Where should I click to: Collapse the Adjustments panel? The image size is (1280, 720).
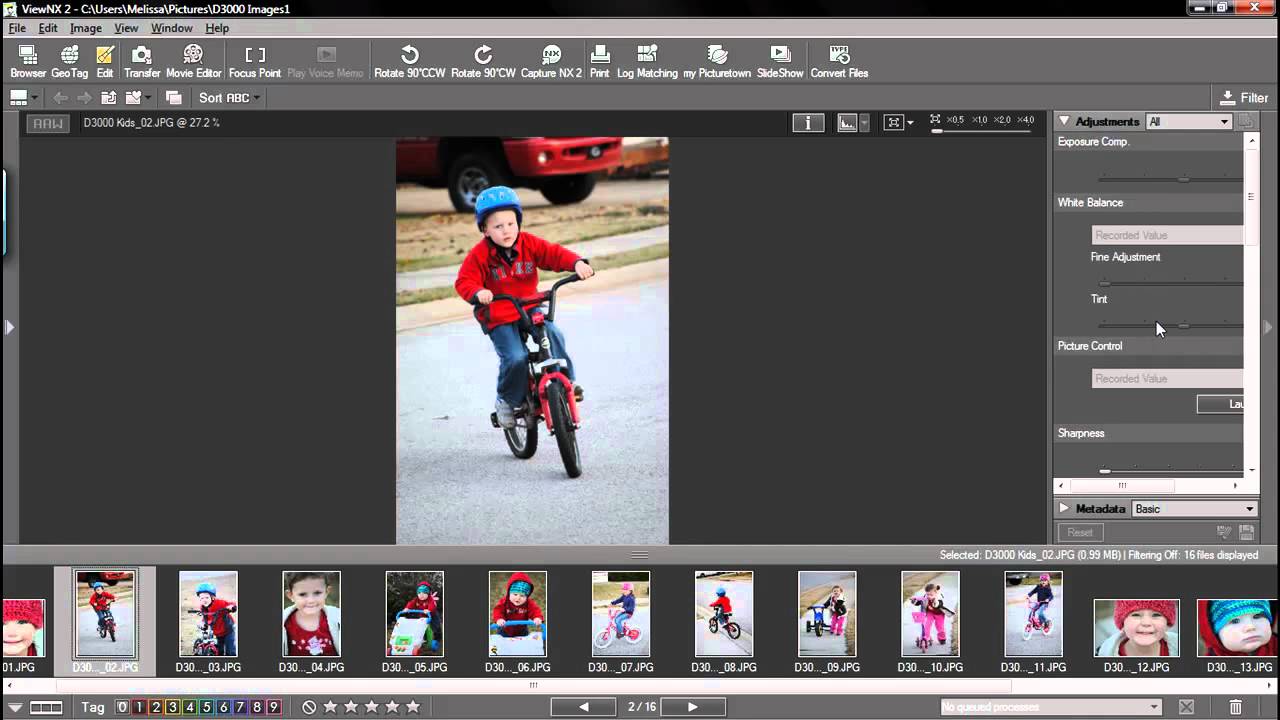coord(1064,121)
